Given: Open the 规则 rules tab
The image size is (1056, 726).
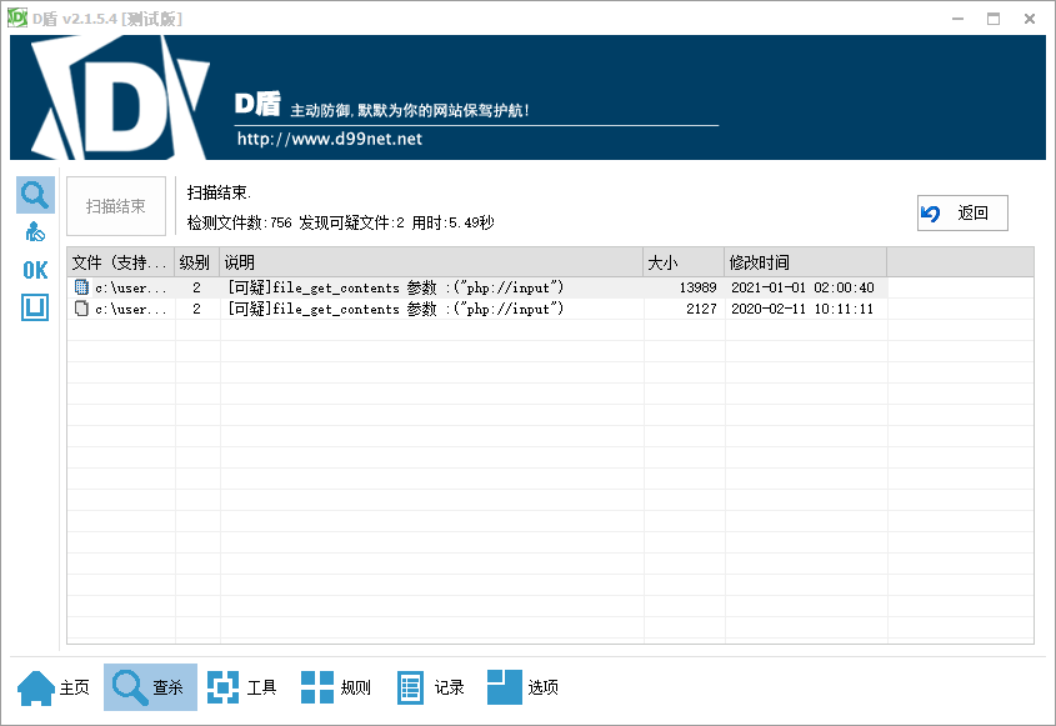Looking at the screenshot, I should point(337,687).
